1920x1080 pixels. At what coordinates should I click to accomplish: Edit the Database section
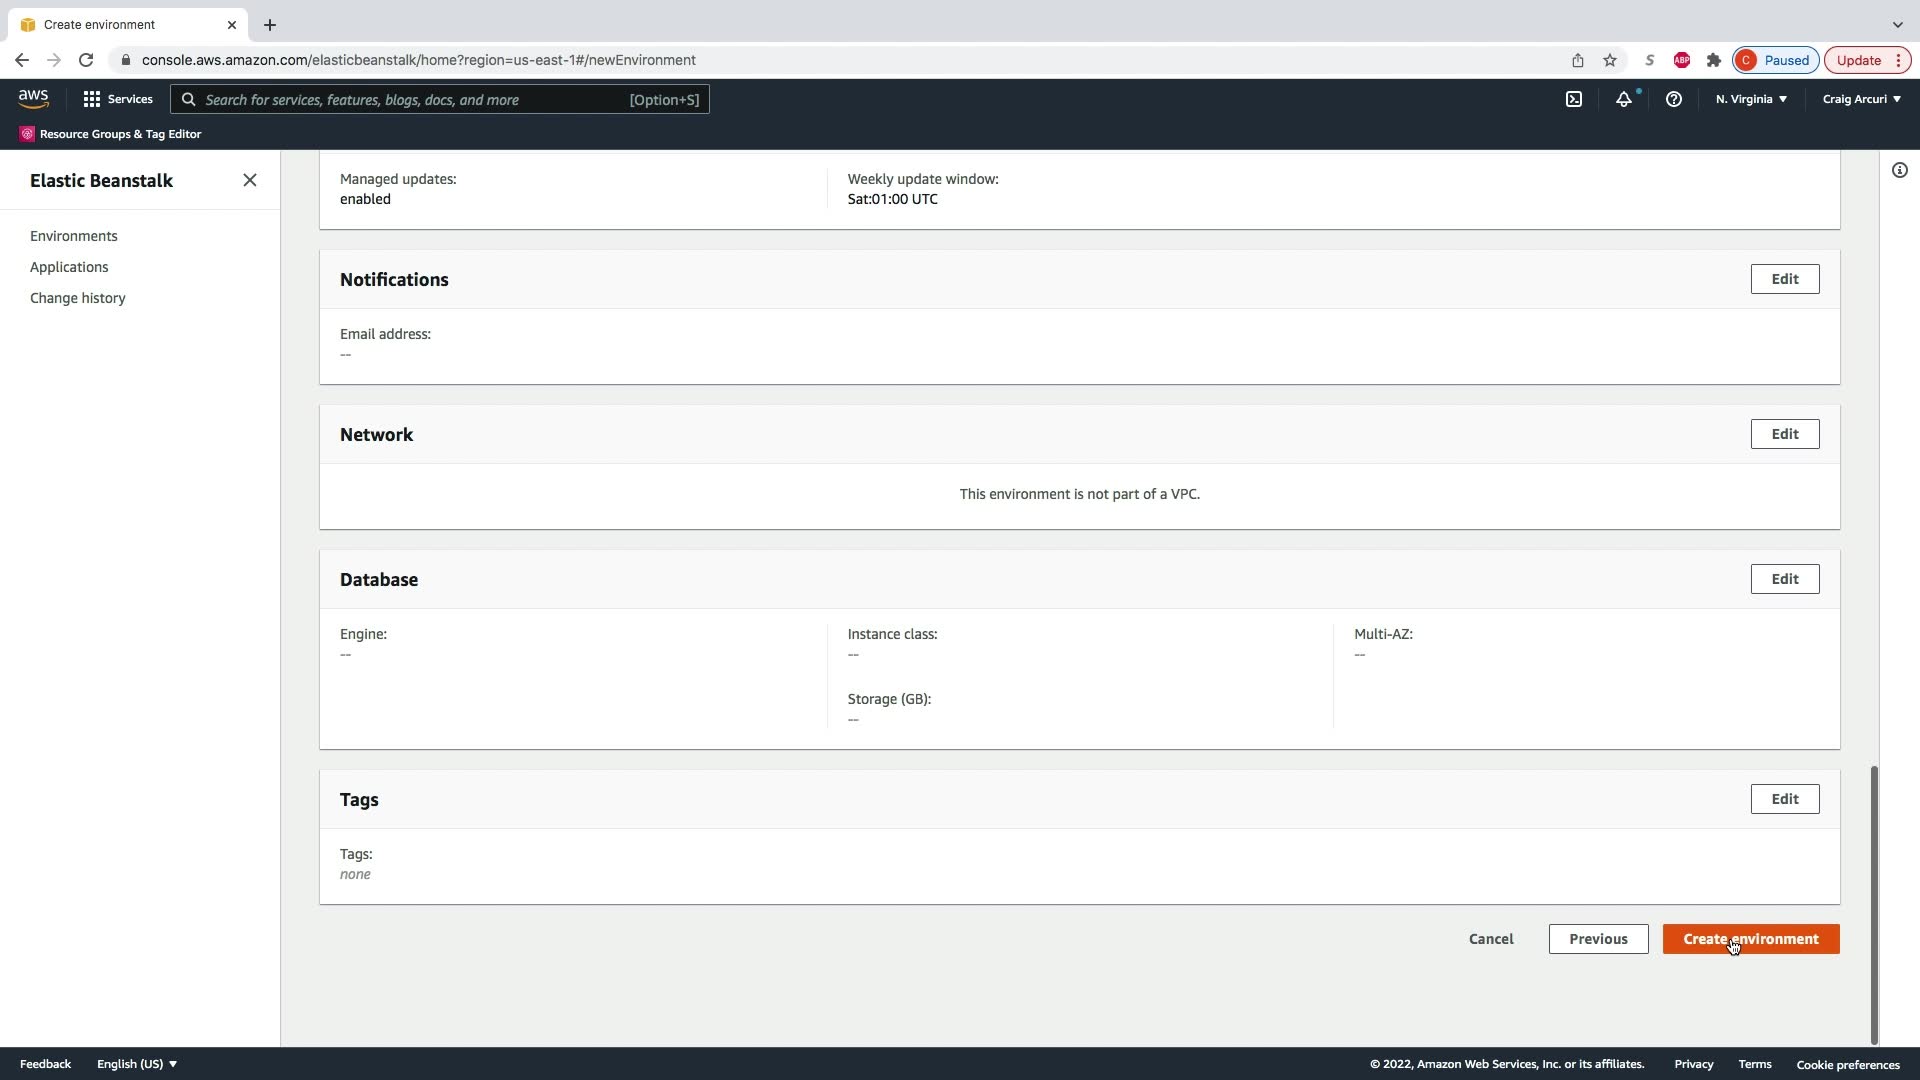[x=1784, y=579]
